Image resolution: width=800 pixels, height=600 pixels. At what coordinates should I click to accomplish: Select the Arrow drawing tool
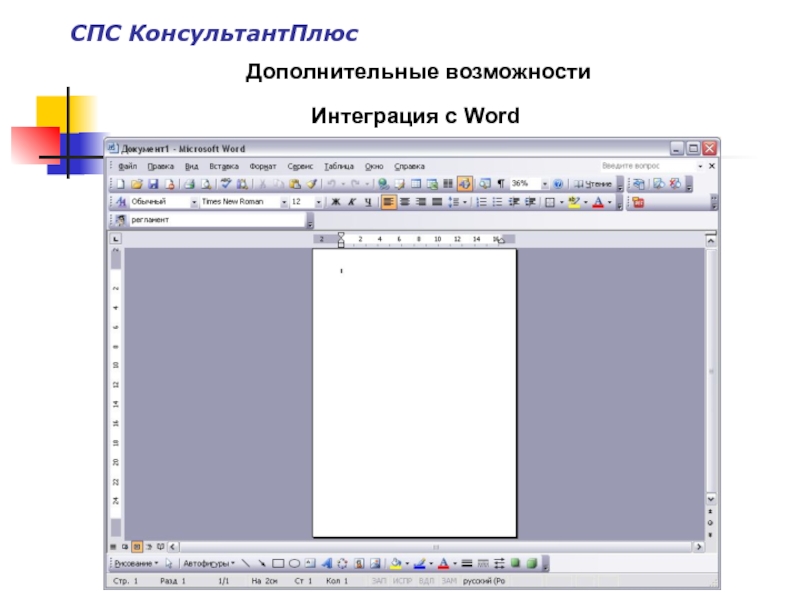(262, 564)
